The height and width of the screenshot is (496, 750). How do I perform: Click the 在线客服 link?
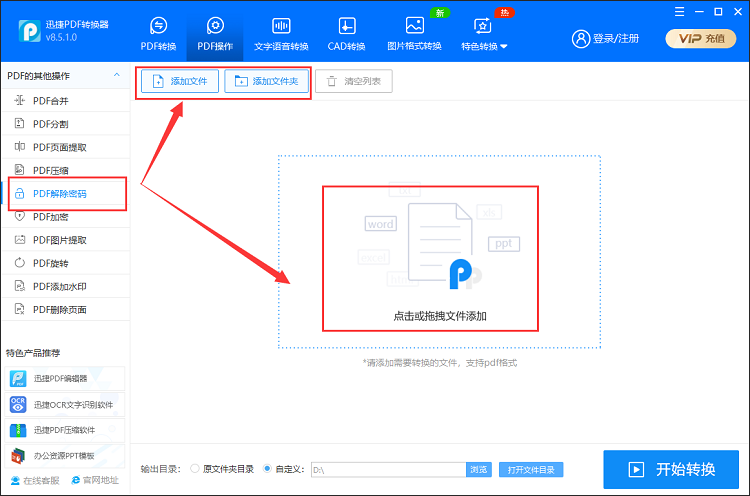point(35,480)
